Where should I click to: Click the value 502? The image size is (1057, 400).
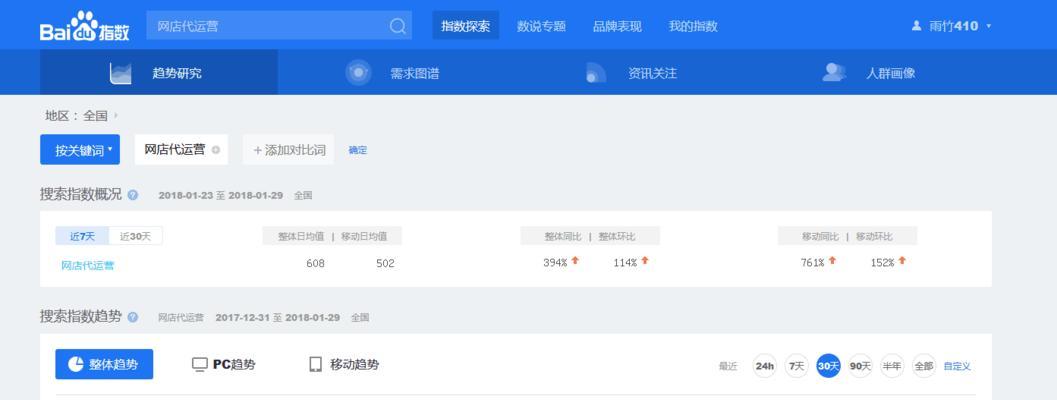[386, 263]
